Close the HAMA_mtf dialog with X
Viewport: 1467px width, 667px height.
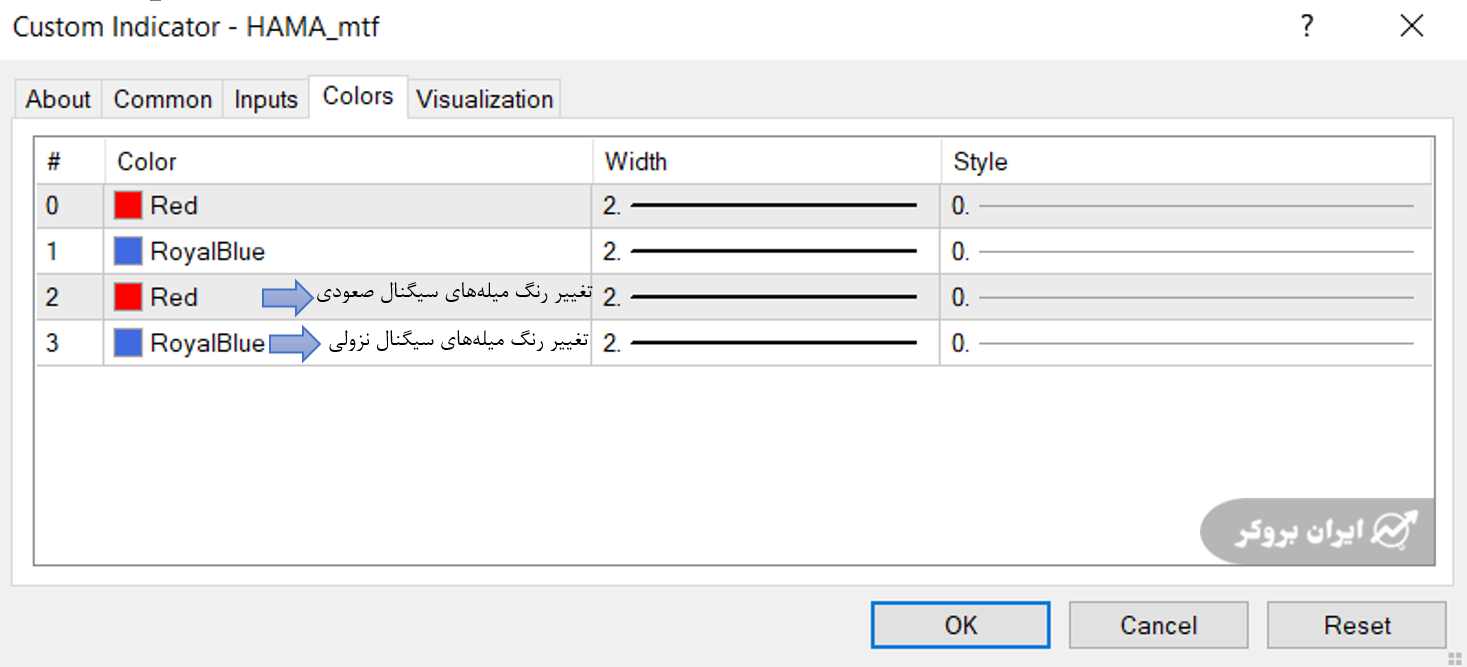[1411, 27]
